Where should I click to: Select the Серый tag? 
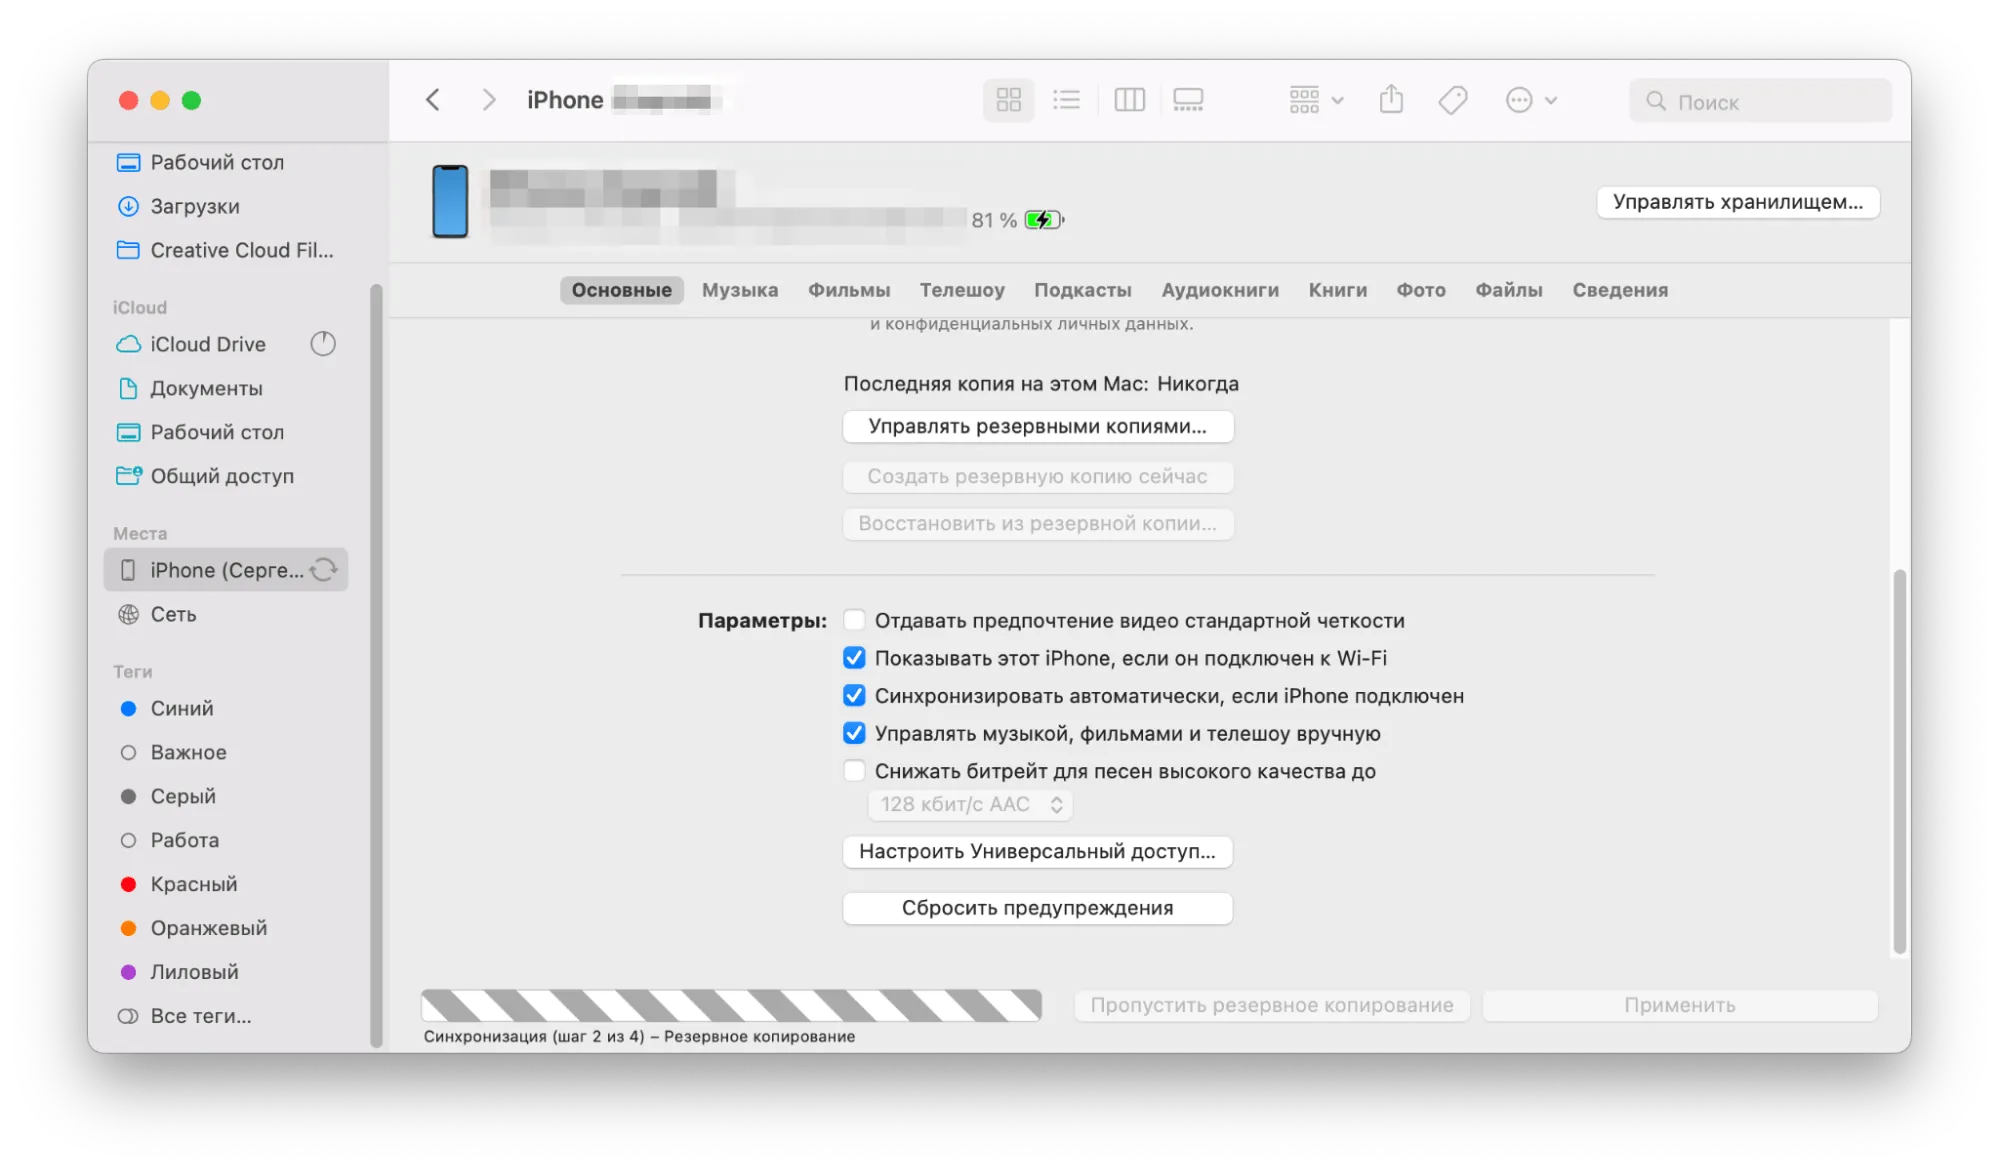pos(183,796)
